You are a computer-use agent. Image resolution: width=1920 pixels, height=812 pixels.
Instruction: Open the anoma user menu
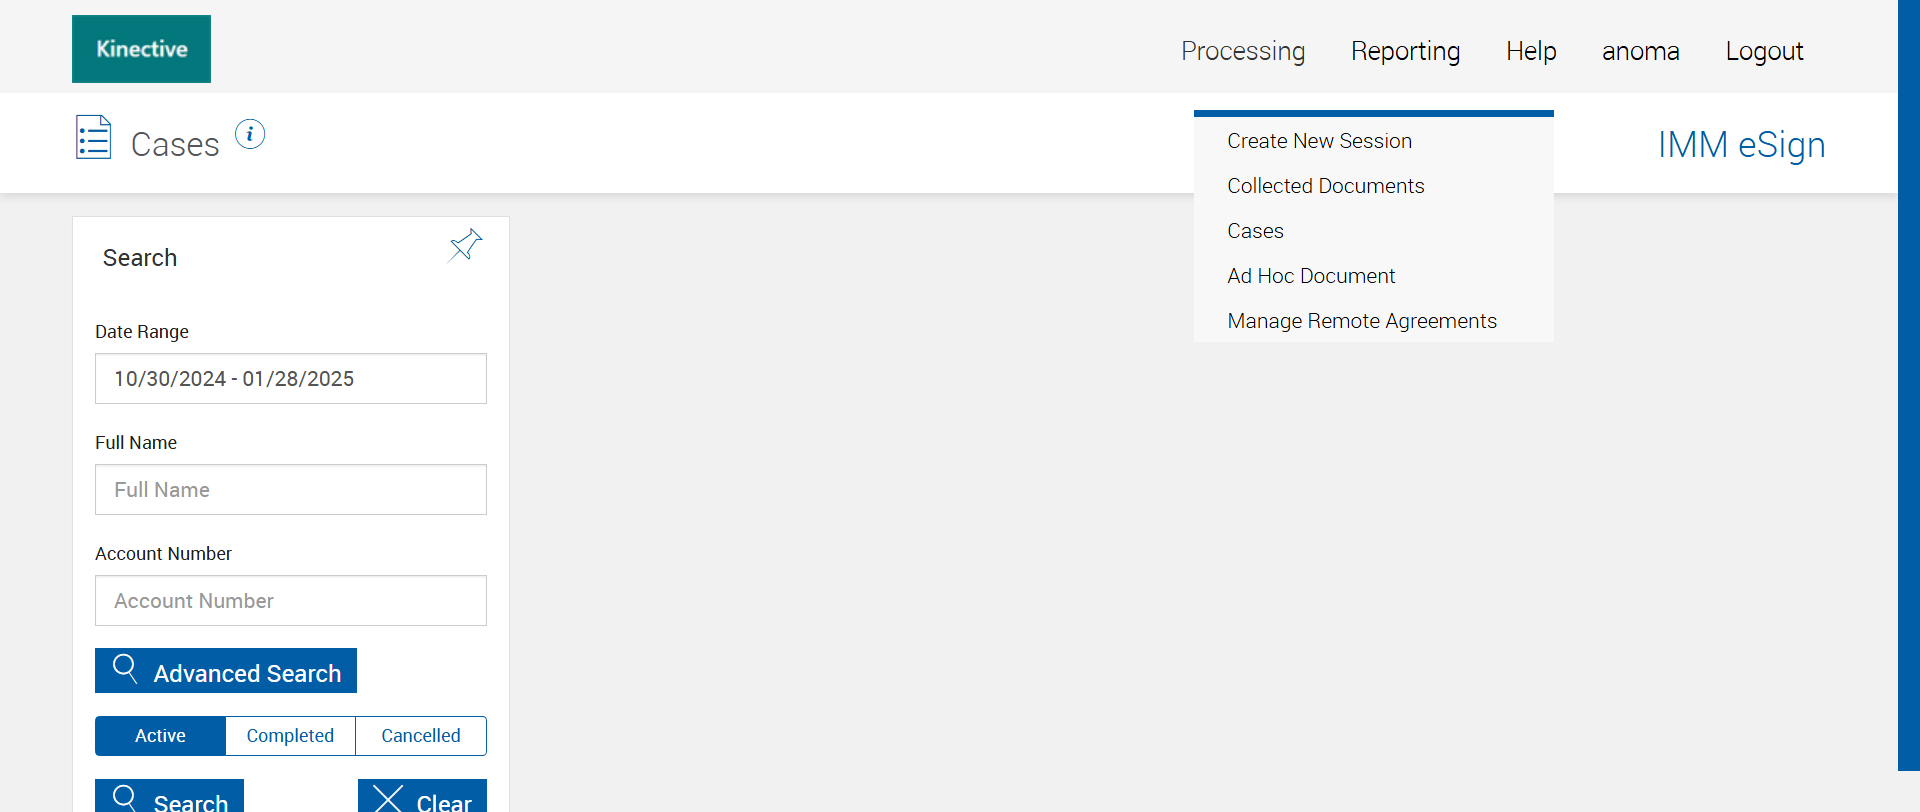coord(1640,51)
